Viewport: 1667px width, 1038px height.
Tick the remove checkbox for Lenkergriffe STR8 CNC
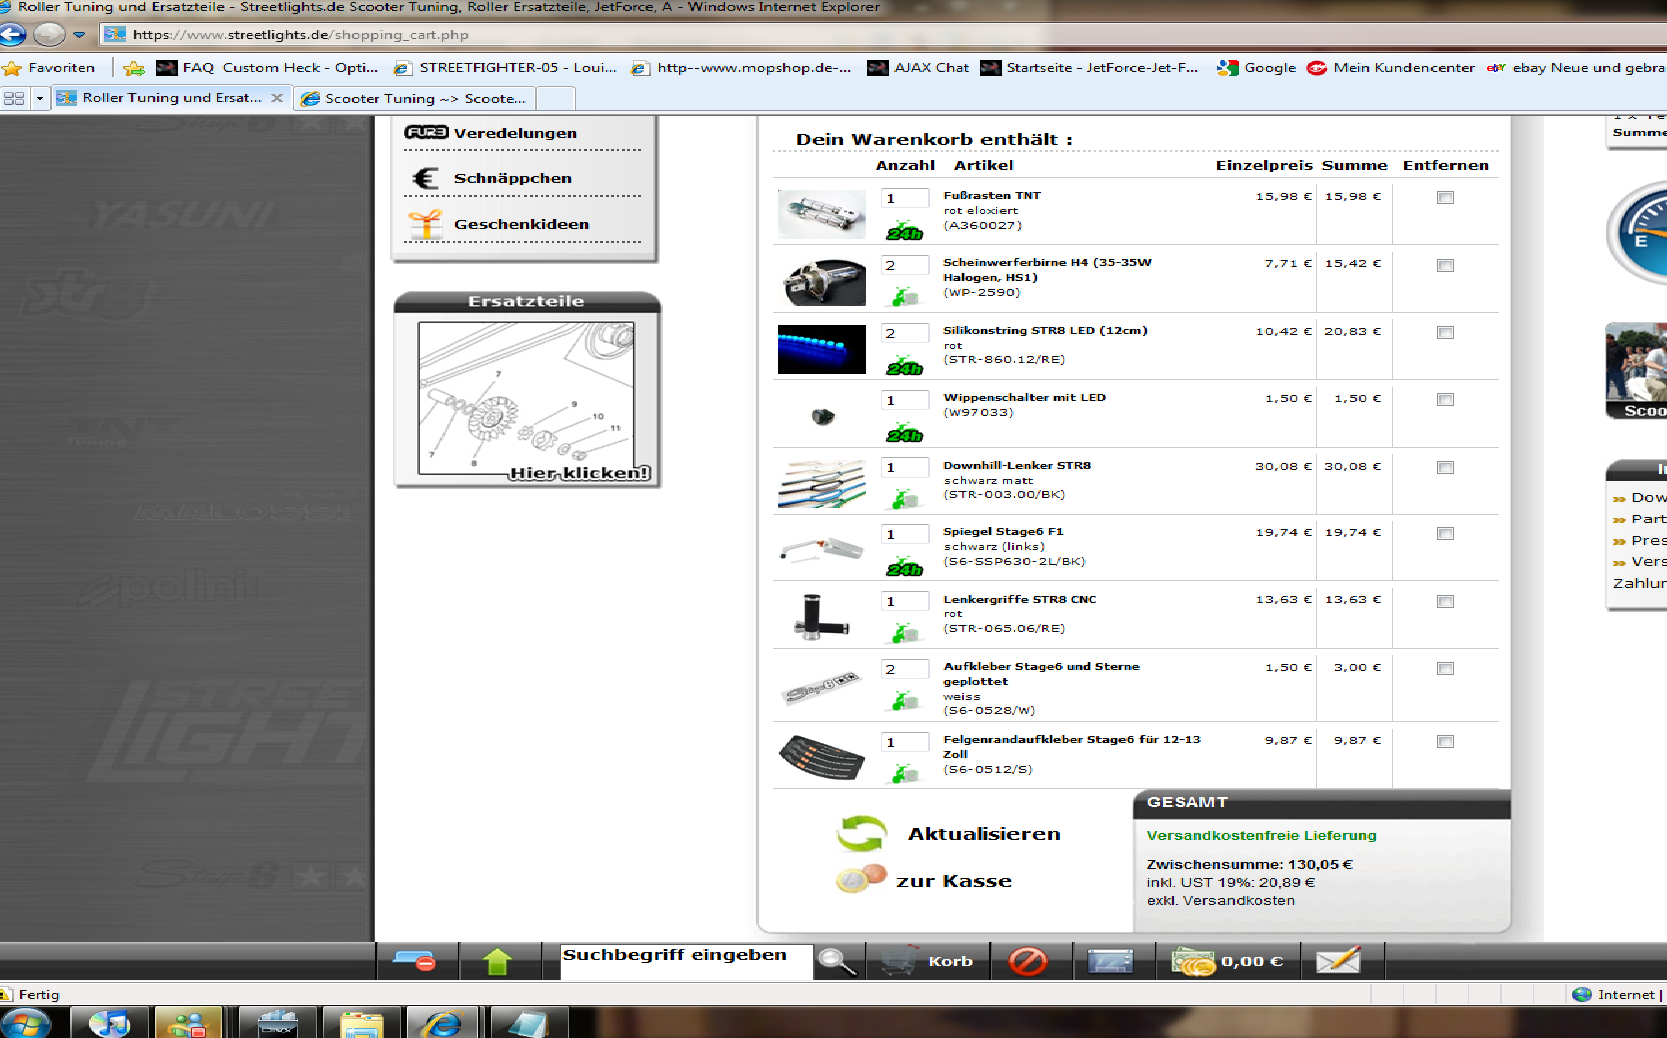pyautogui.click(x=1445, y=602)
